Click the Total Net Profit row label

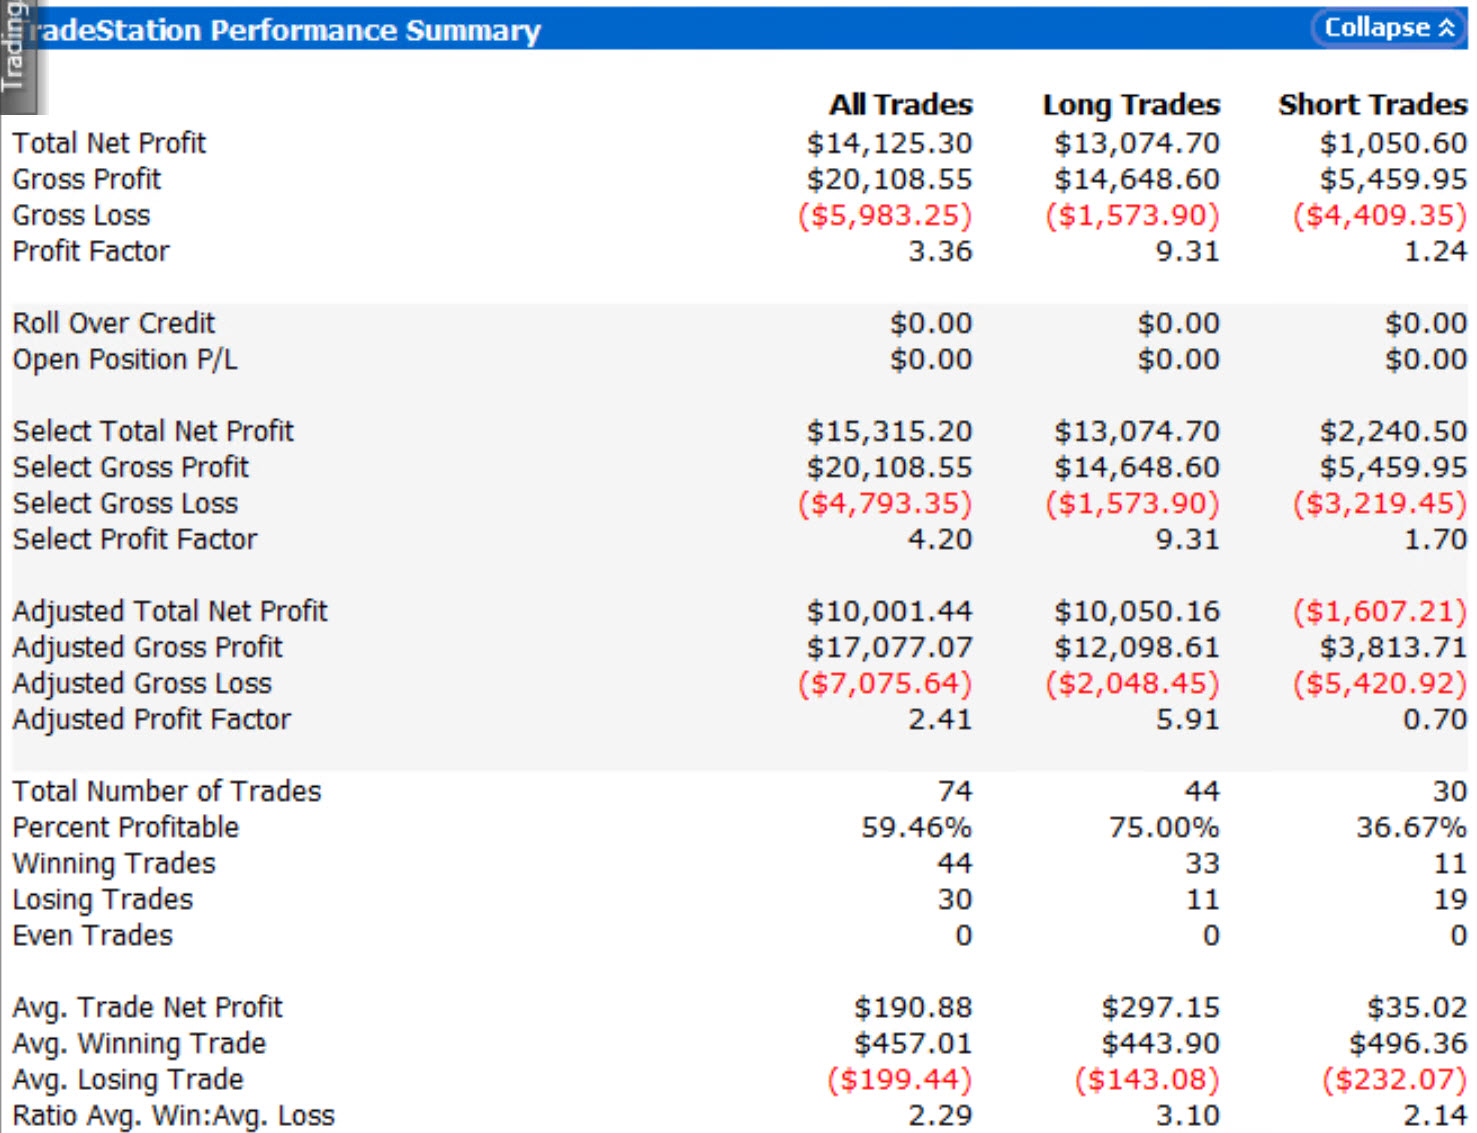point(109,143)
